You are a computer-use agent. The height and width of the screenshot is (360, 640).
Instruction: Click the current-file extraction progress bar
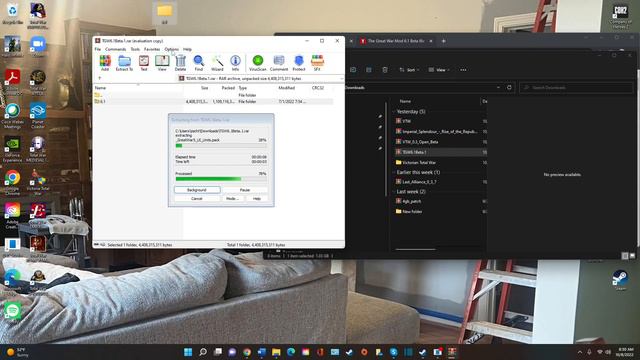pyautogui.click(x=221, y=146)
